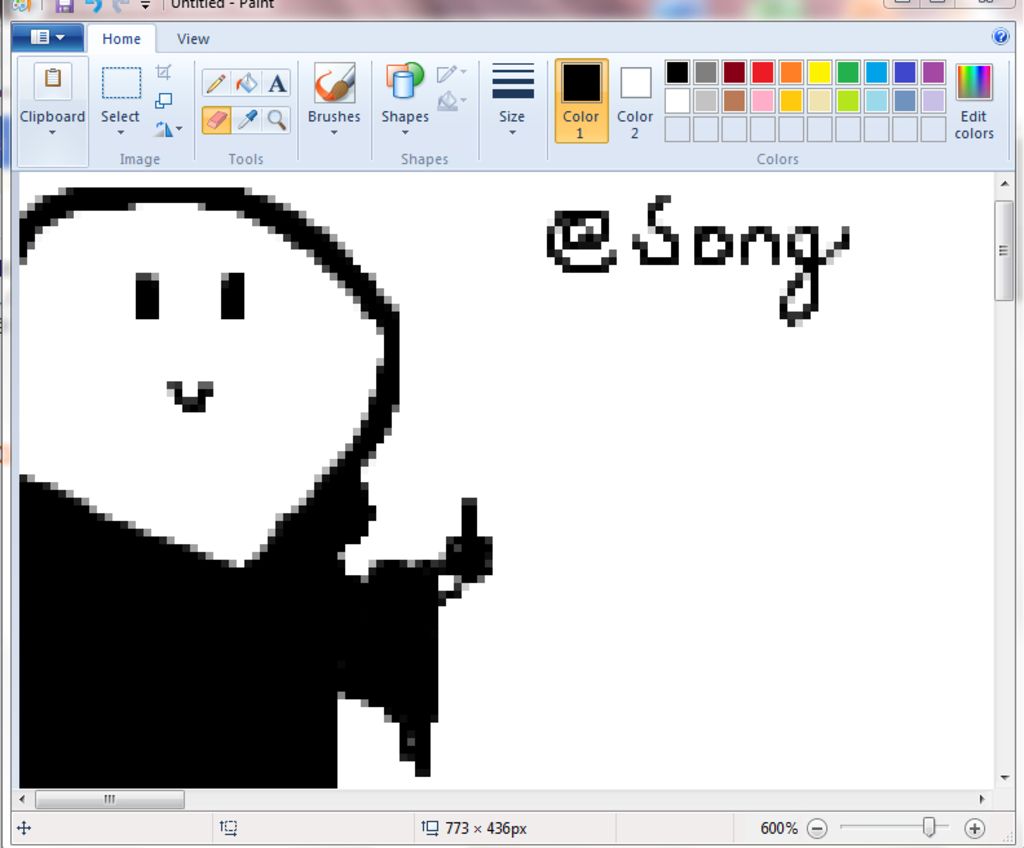Pick the light turquoise color swatch
The width and height of the screenshot is (1024, 848).
click(x=876, y=101)
